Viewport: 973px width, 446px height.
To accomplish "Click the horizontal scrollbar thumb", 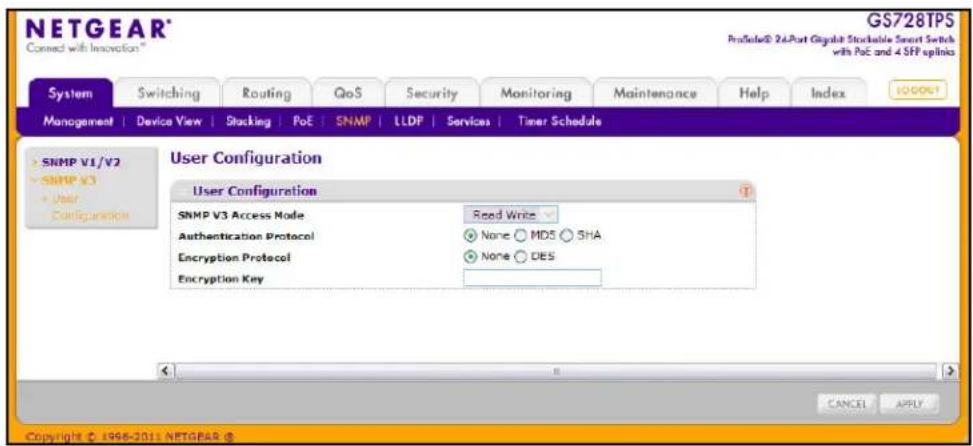I will coord(557,370).
